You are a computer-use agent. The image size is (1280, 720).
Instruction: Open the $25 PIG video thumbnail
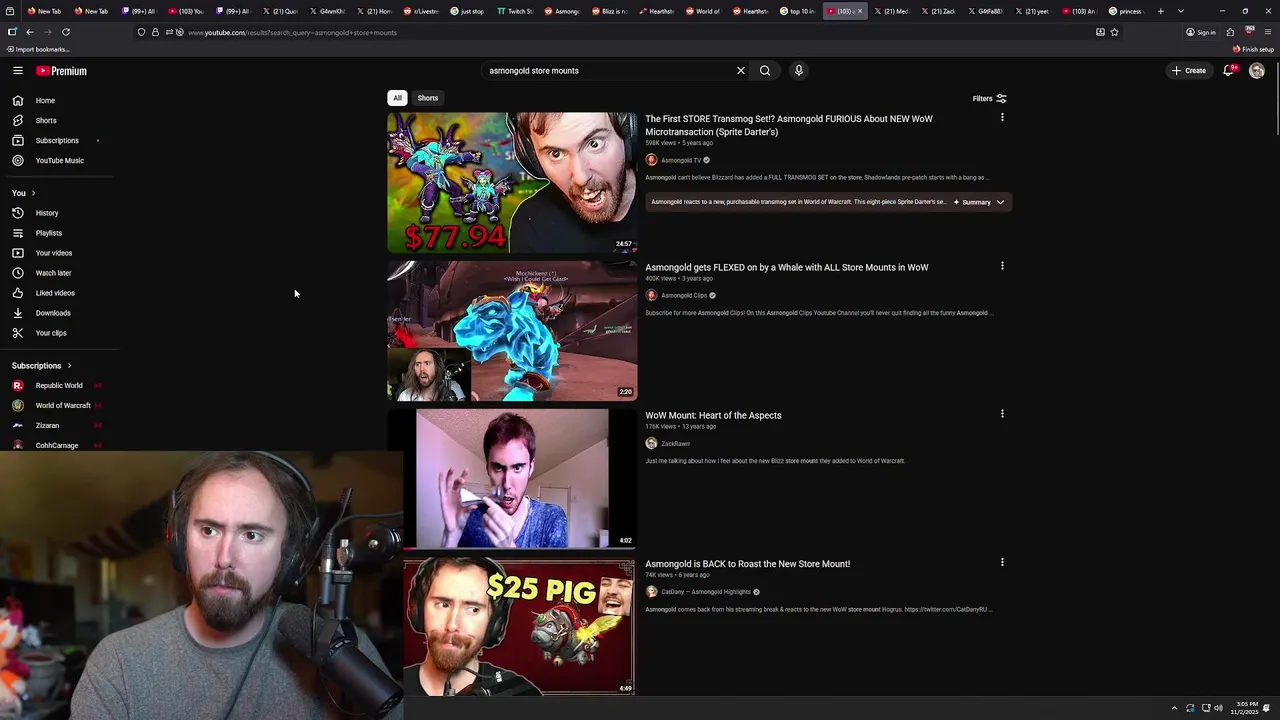[x=519, y=626]
